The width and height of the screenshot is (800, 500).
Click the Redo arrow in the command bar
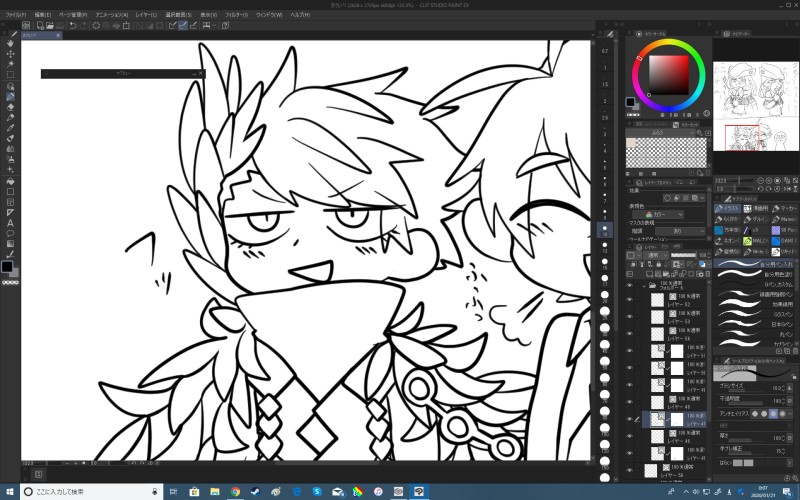coord(83,25)
